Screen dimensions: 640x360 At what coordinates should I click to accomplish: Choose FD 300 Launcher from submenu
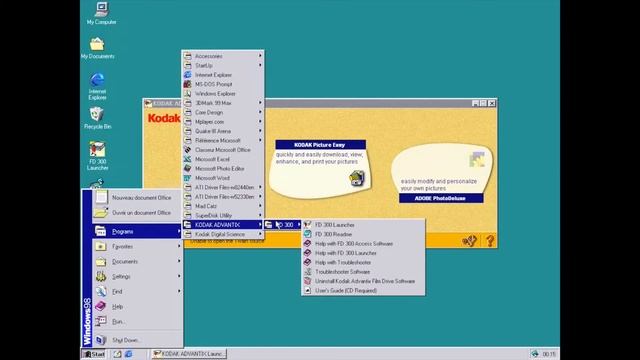[363, 225]
